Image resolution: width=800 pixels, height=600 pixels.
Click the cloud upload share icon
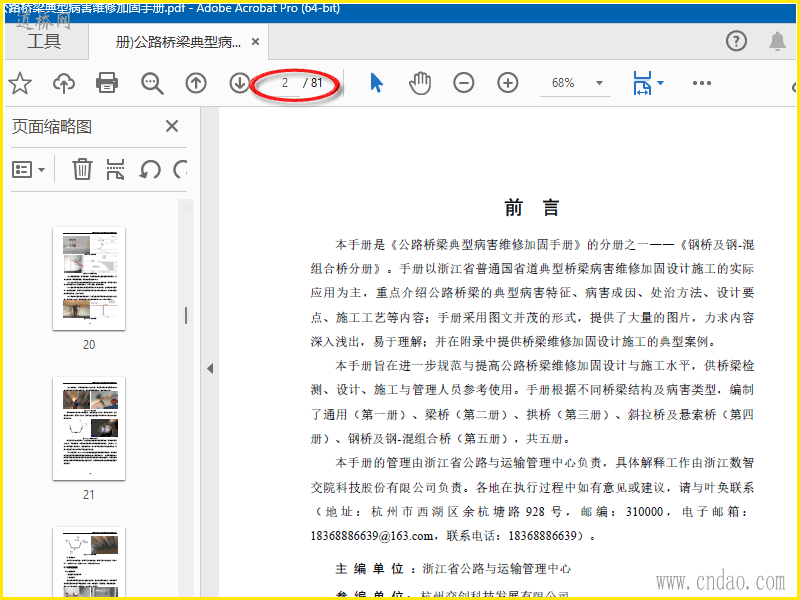pyautogui.click(x=64, y=83)
